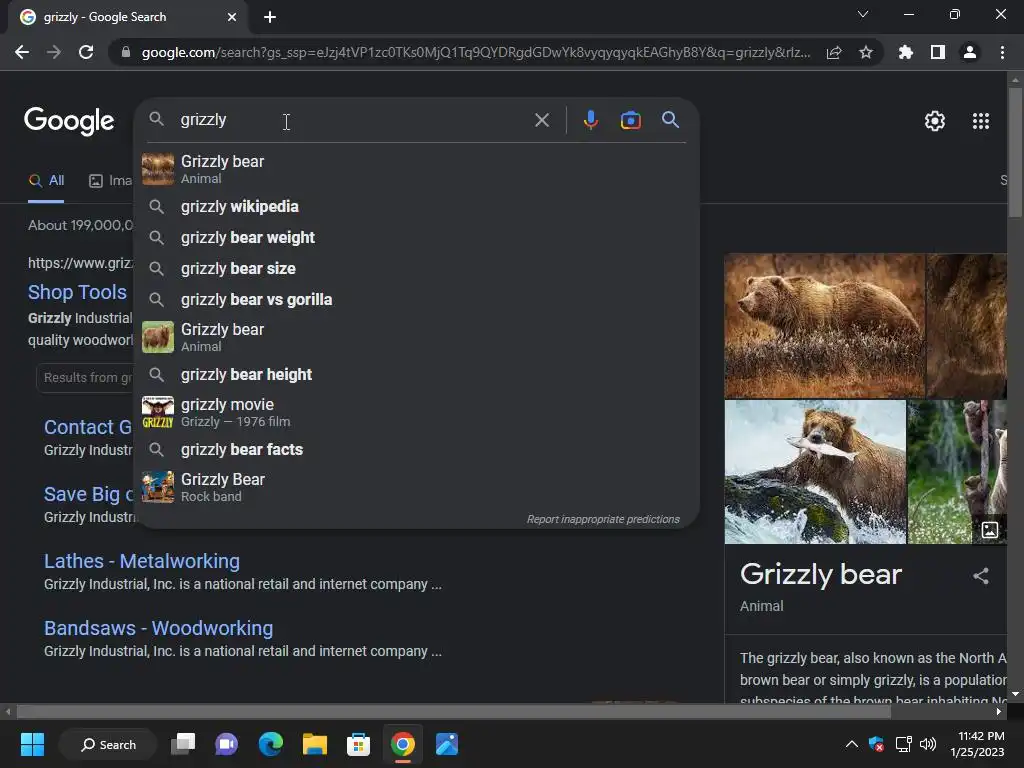Viewport: 1024px width, 768px height.
Task: Open Bandsaws - Woodworking link
Action: (158, 628)
